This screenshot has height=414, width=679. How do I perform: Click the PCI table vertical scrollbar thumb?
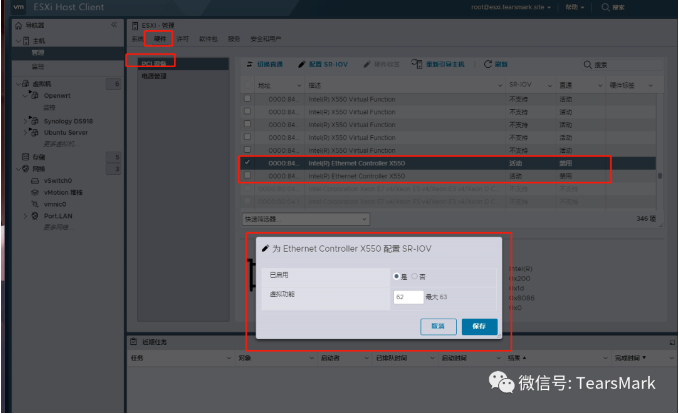coord(660,176)
